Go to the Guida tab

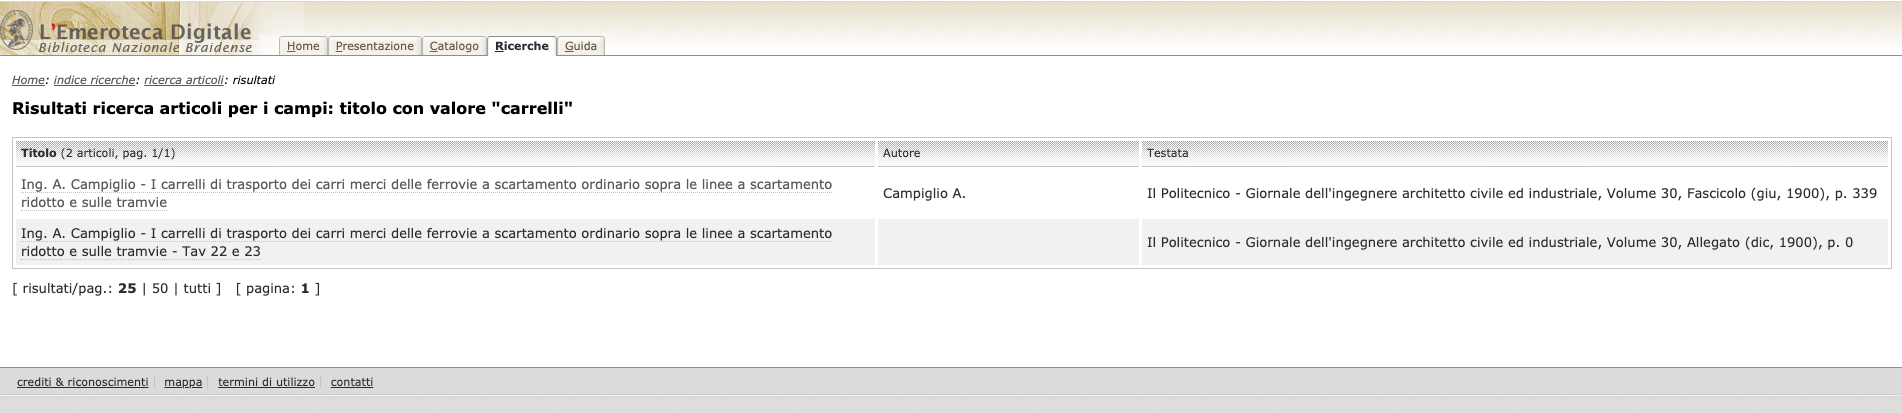point(580,46)
